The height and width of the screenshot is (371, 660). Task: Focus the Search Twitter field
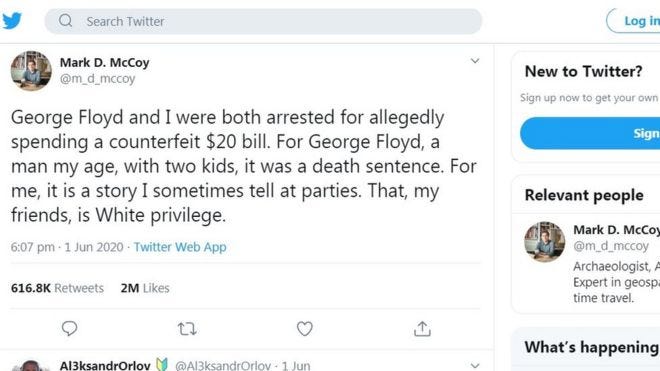pos(263,21)
